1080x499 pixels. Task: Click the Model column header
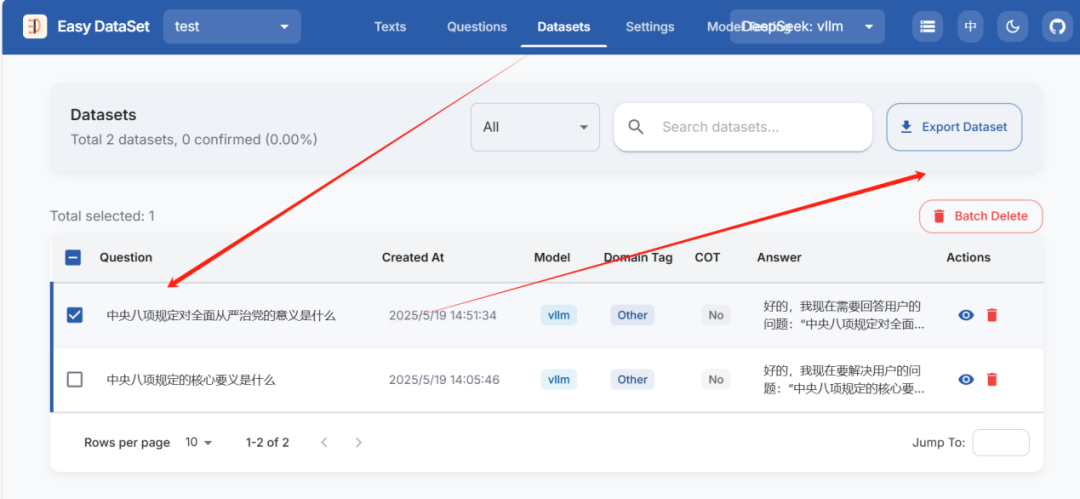[552, 258]
